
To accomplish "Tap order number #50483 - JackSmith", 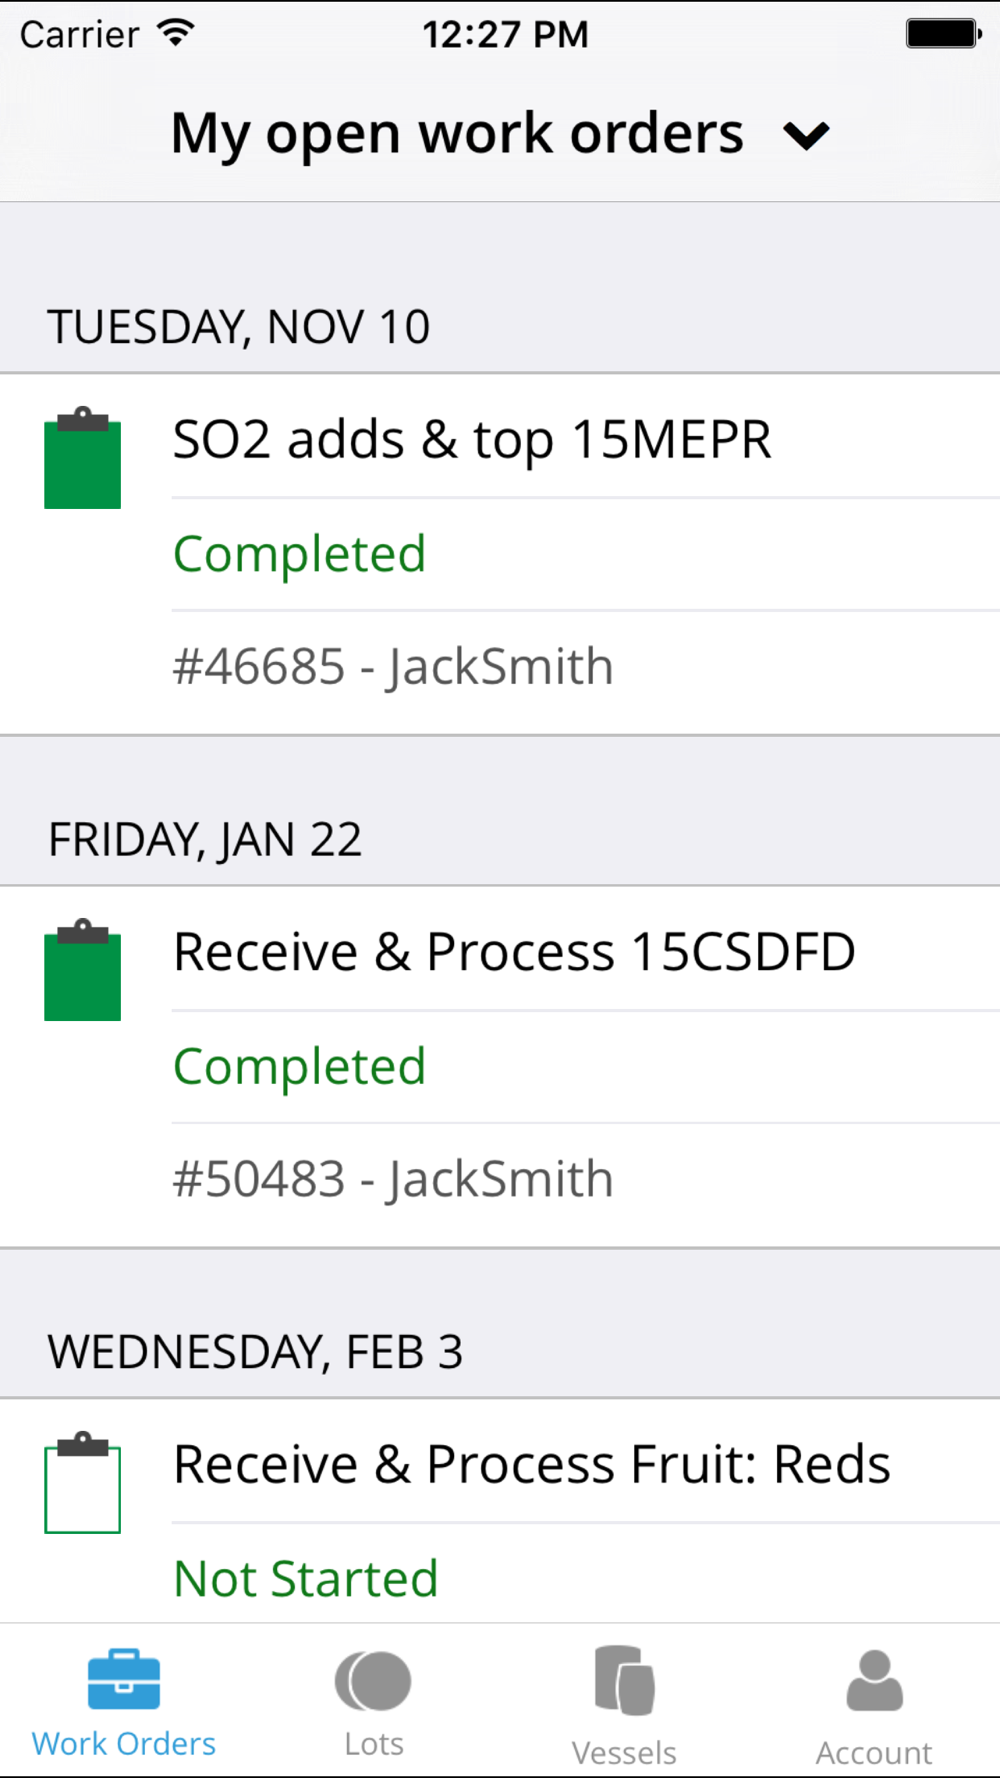I will 393,1179.
